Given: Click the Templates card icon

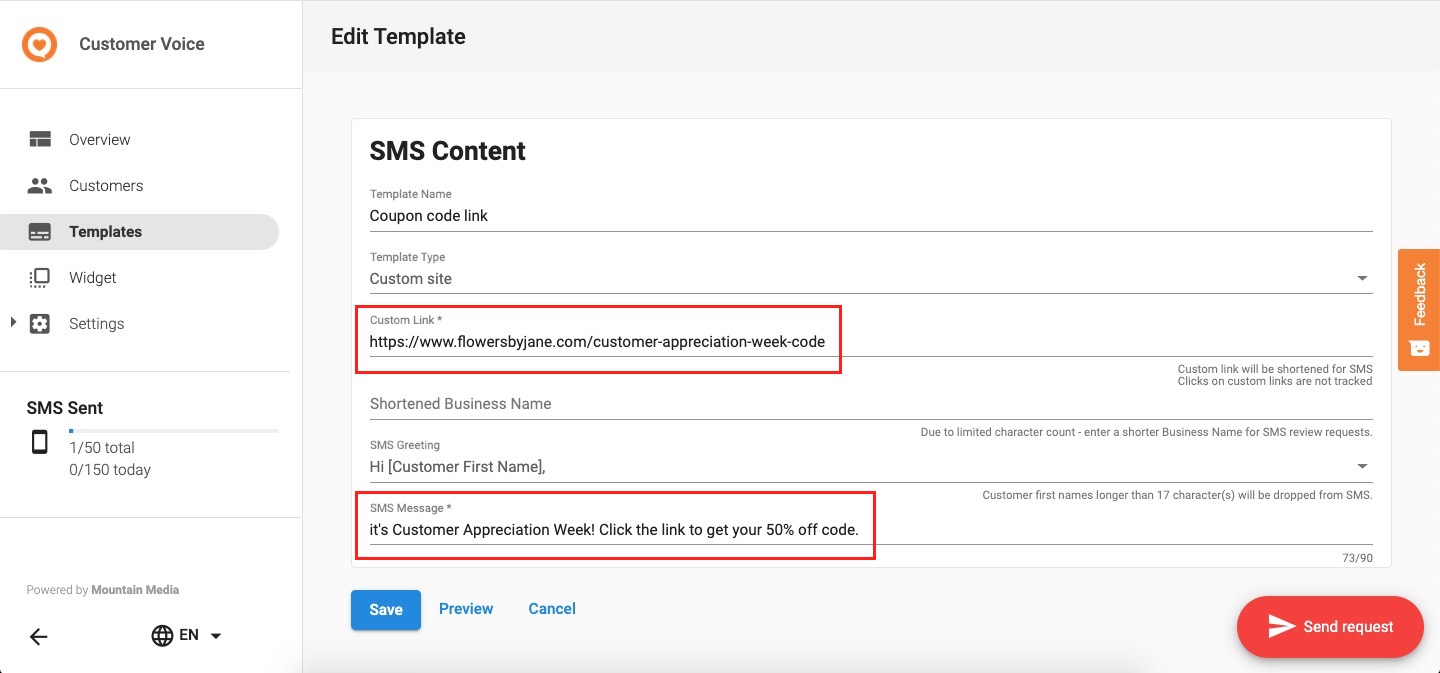Looking at the screenshot, I should tap(40, 232).
